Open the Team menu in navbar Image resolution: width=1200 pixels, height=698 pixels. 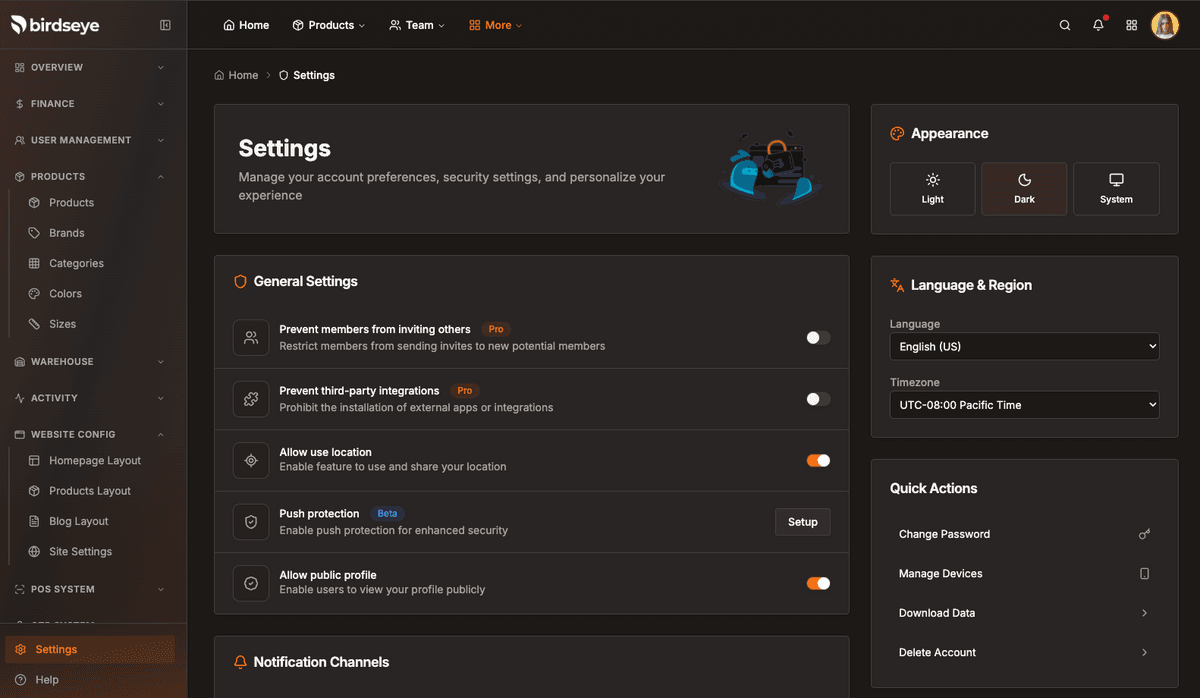pyautogui.click(x=417, y=25)
